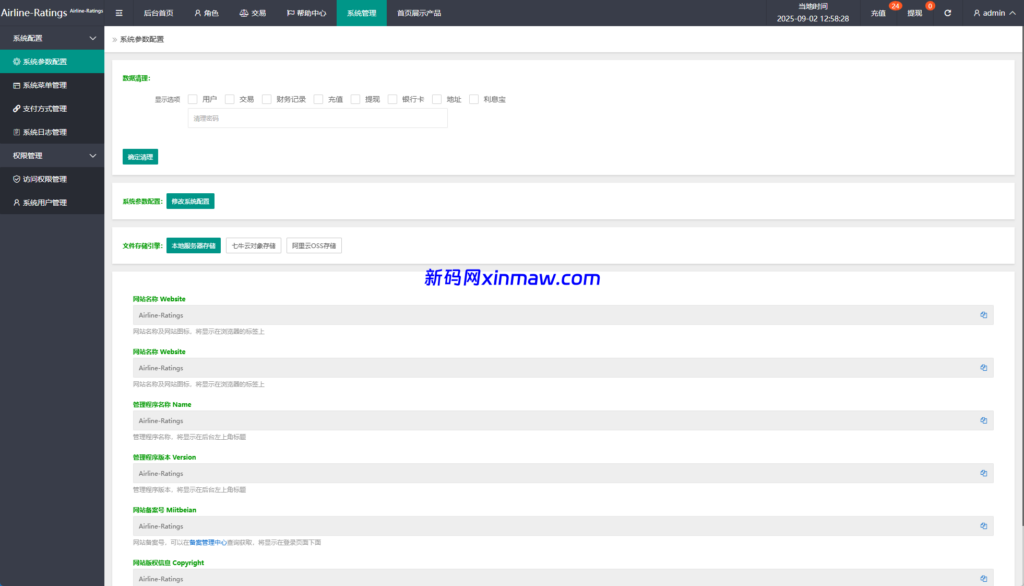Click the 修改系统配置 button
This screenshot has height=586, width=1024.
tap(192, 200)
